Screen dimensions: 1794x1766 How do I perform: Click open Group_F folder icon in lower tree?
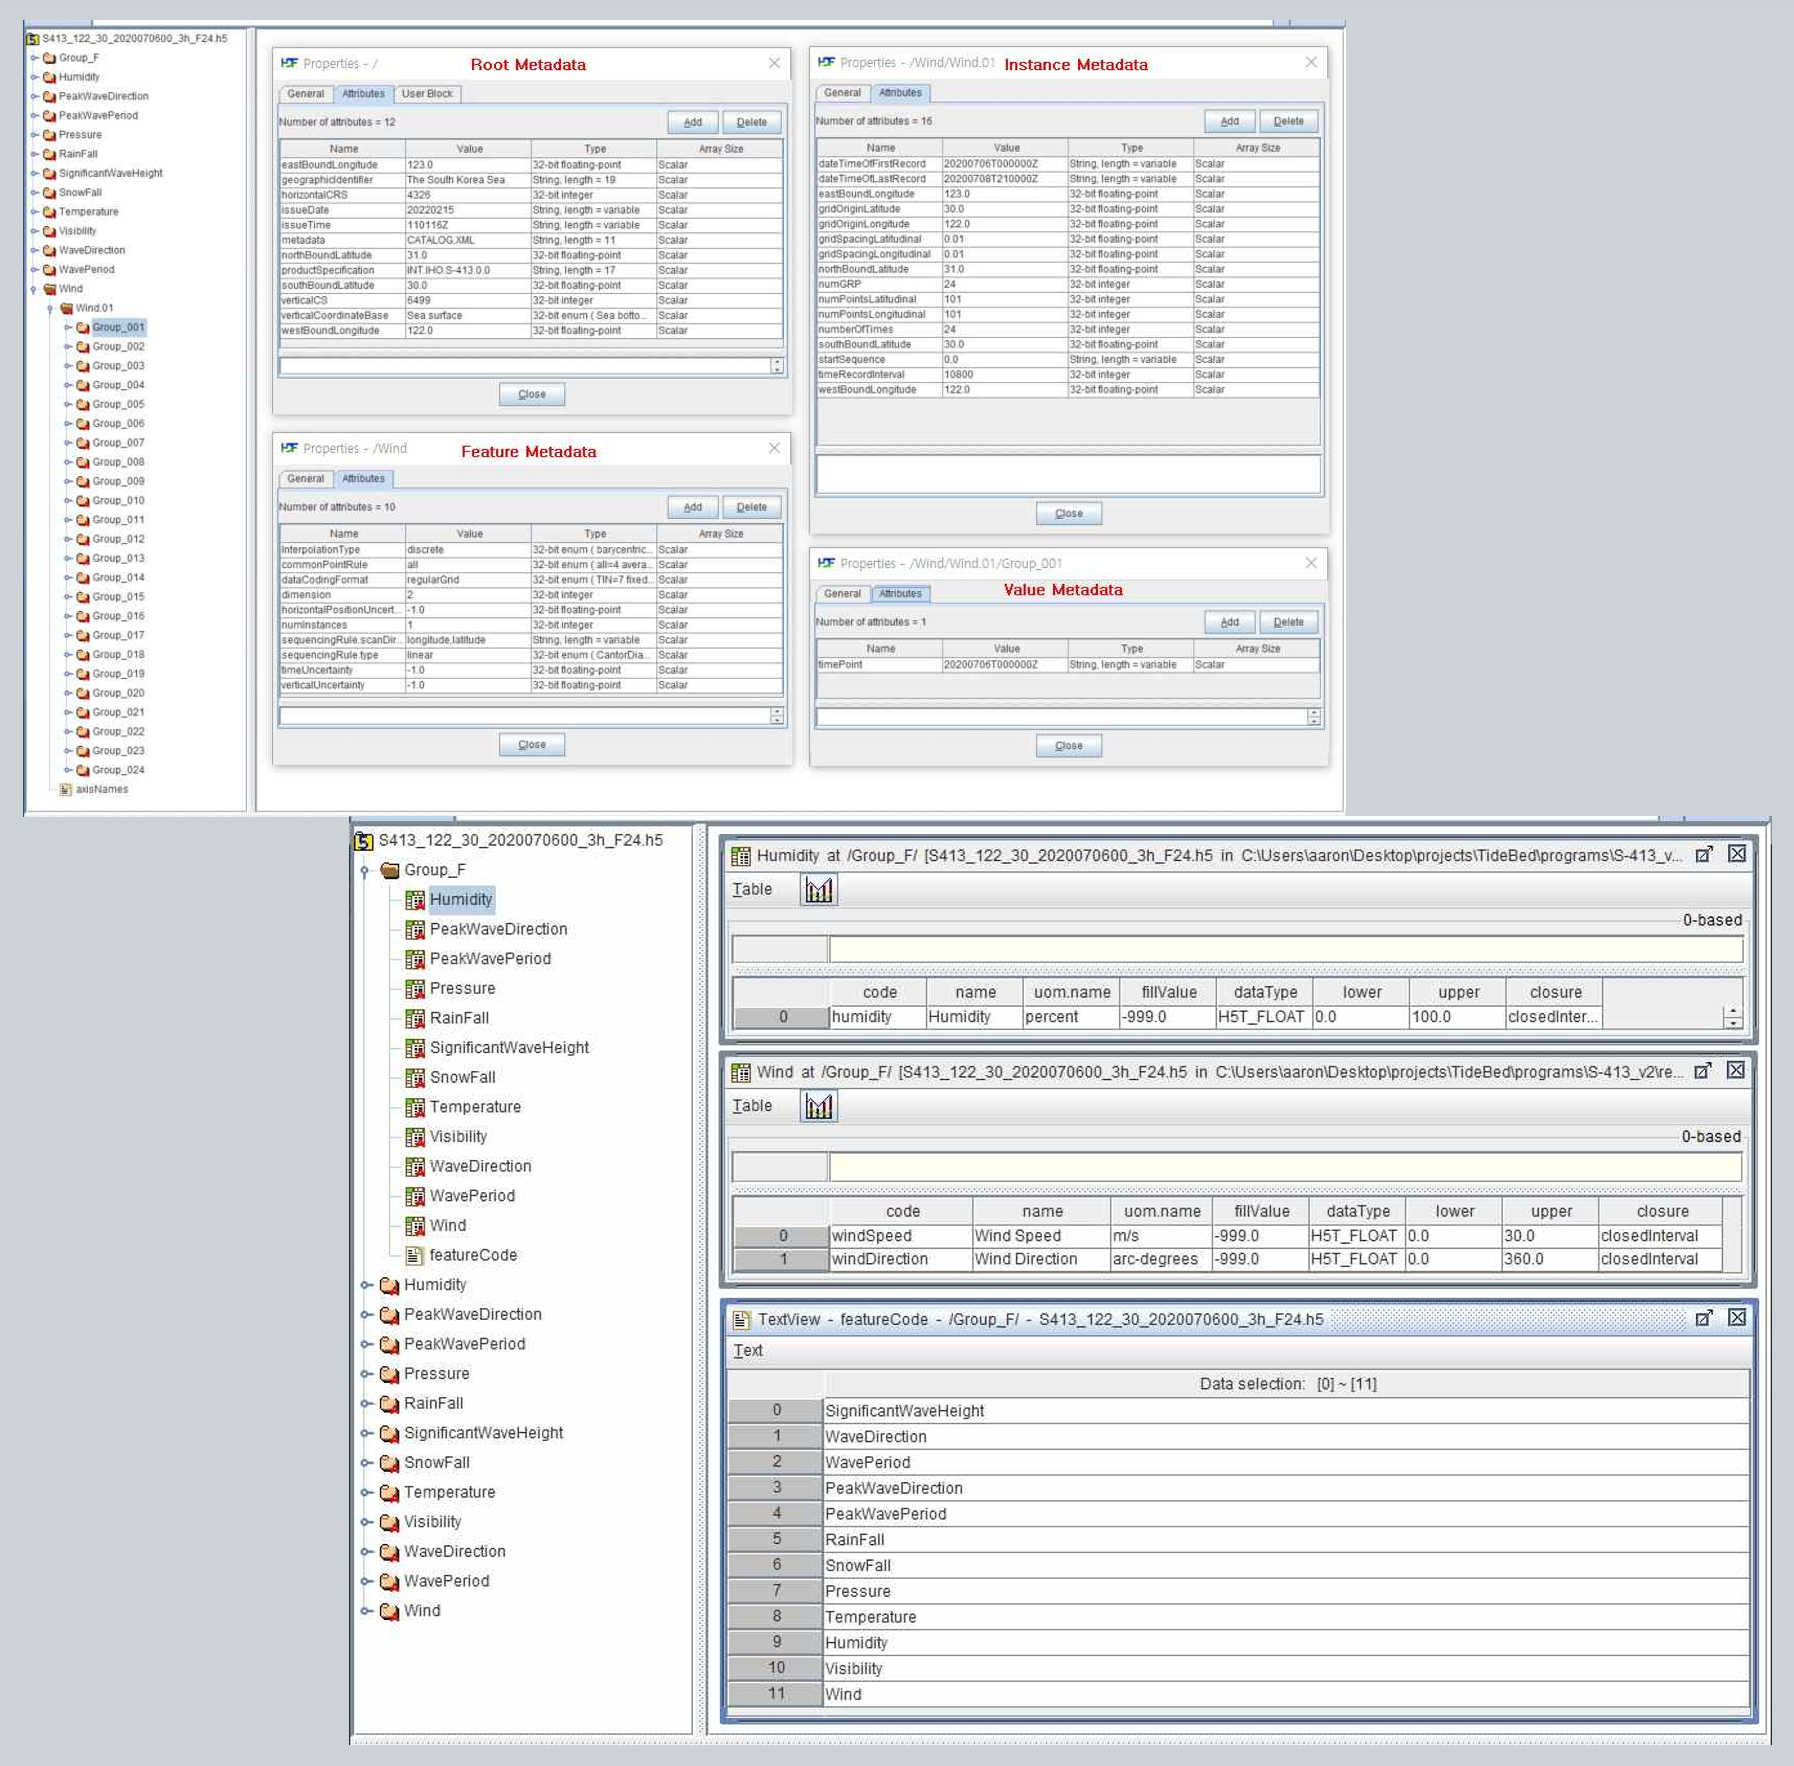coord(390,870)
